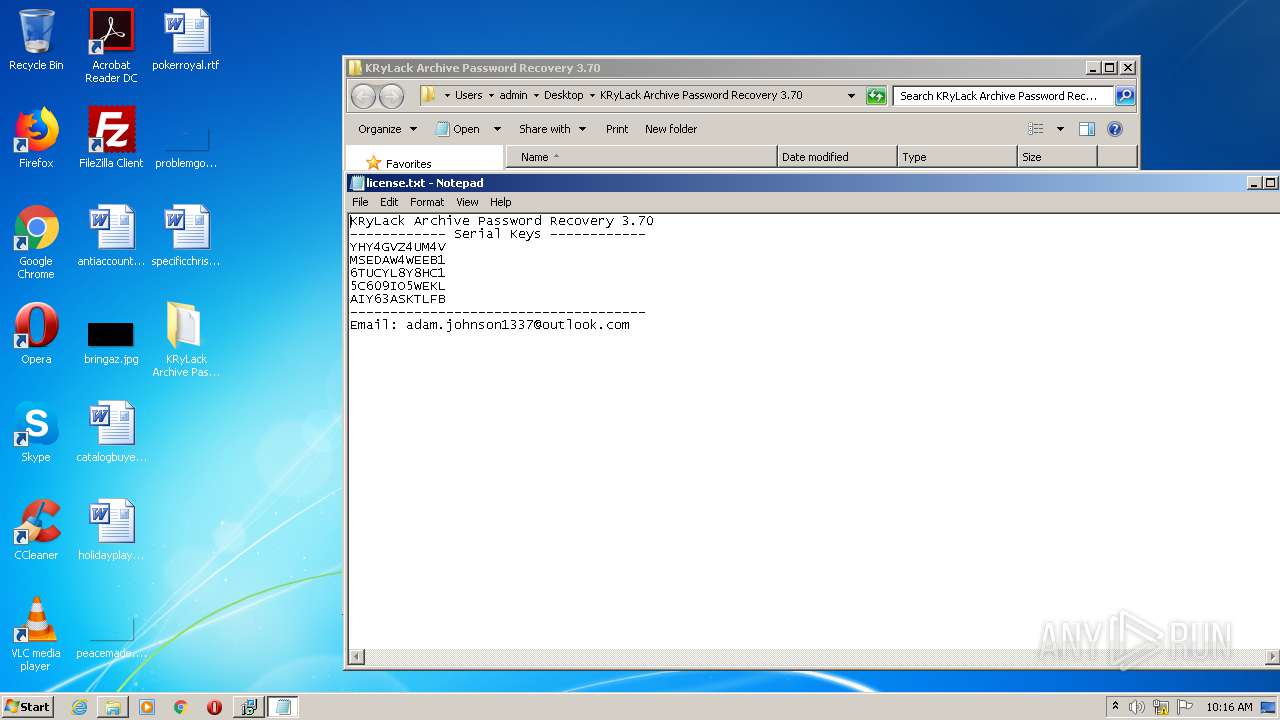Open the Notepad View menu

coord(467,202)
